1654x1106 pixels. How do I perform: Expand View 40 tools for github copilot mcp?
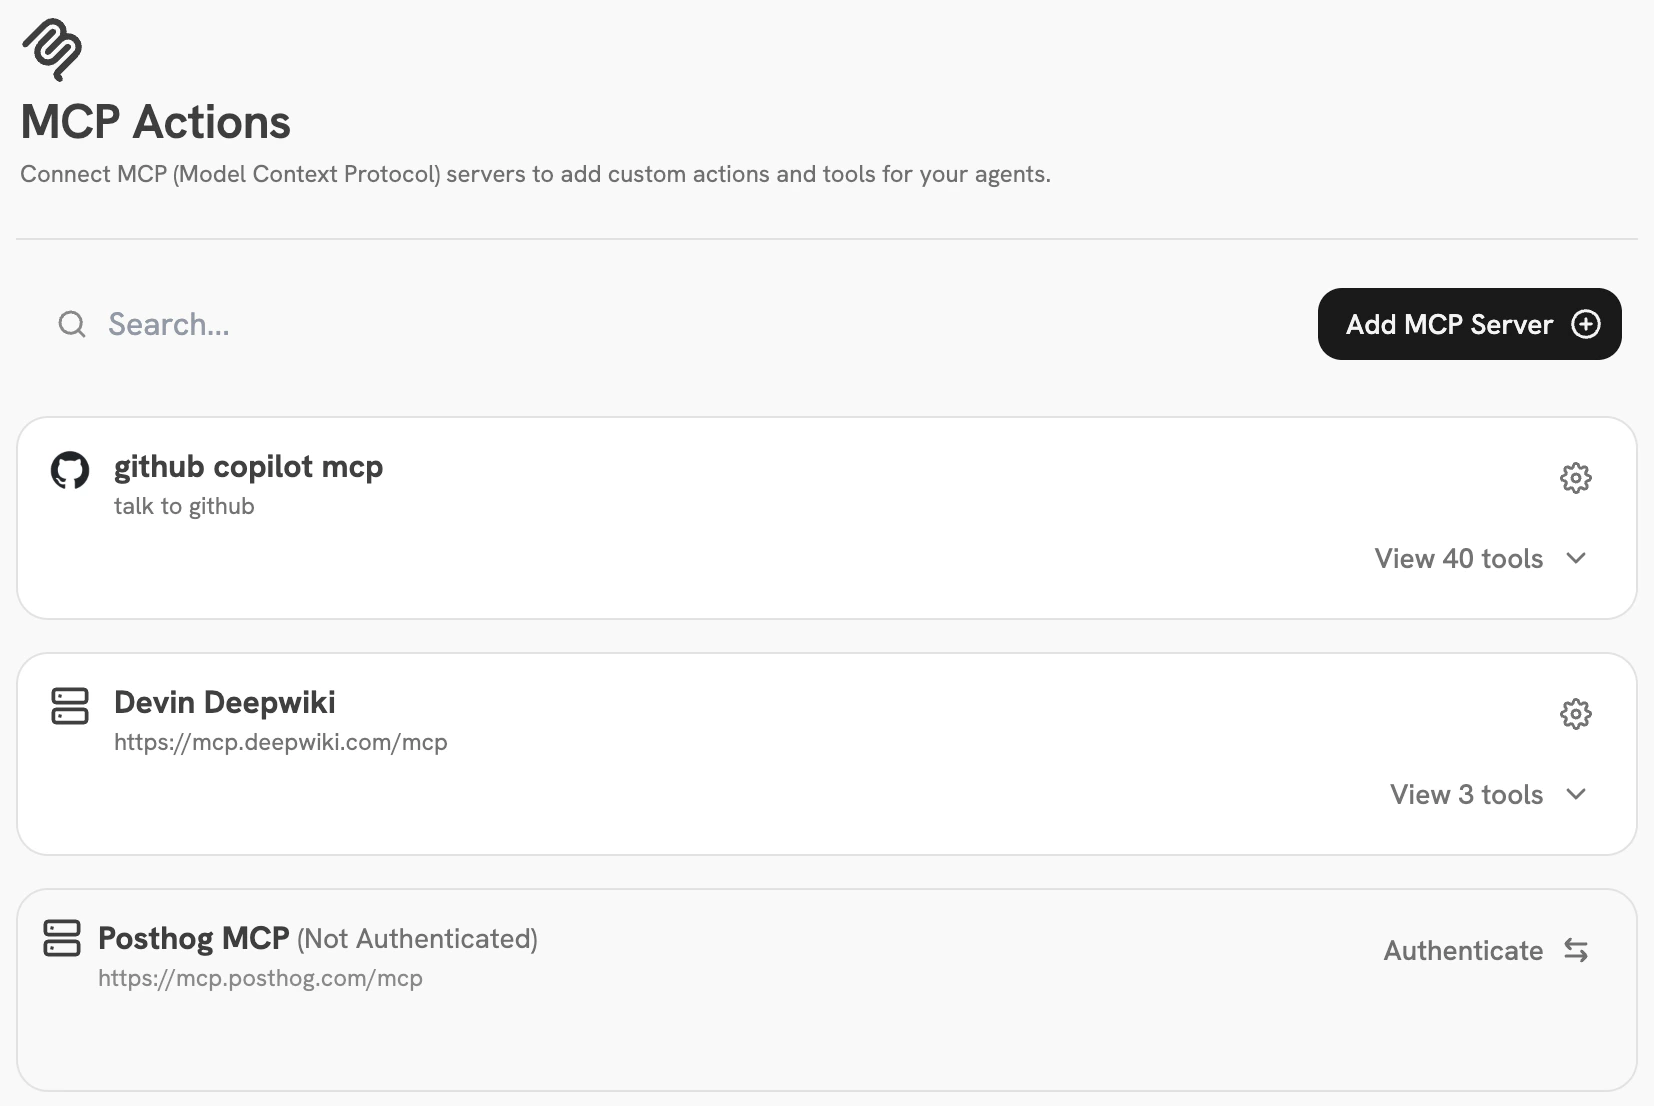tap(1457, 558)
